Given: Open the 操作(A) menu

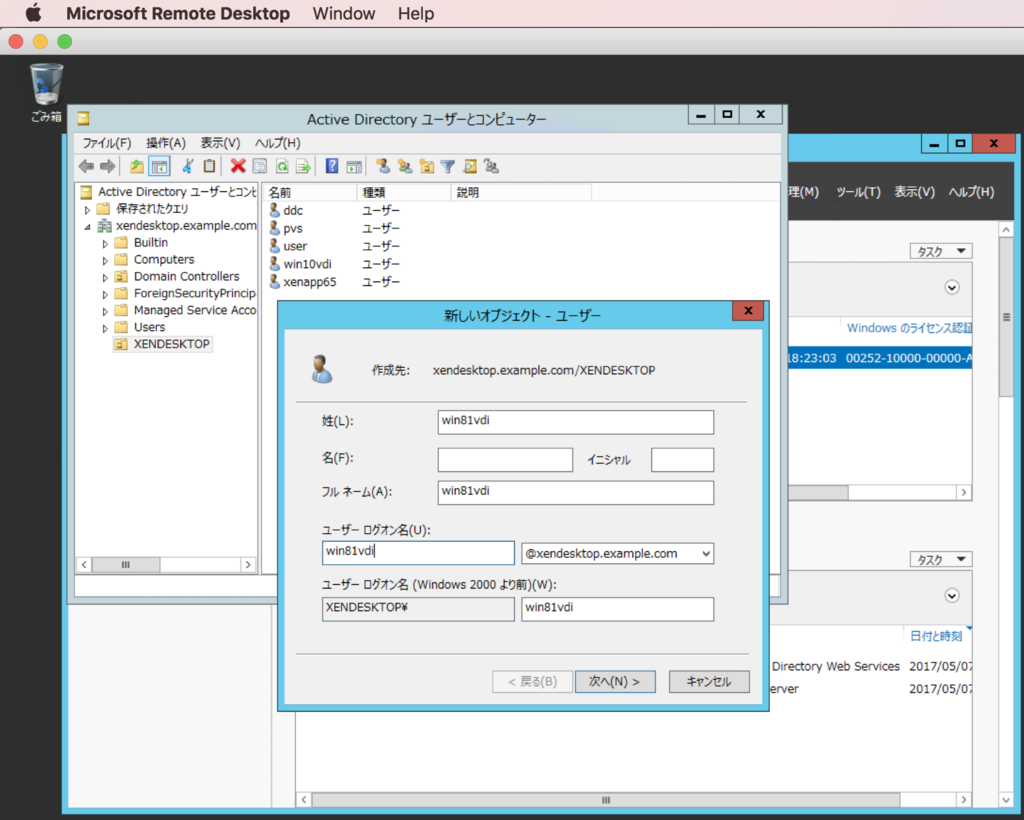Looking at the screenshot, I should pyautogui.click(x=166, y=143).
